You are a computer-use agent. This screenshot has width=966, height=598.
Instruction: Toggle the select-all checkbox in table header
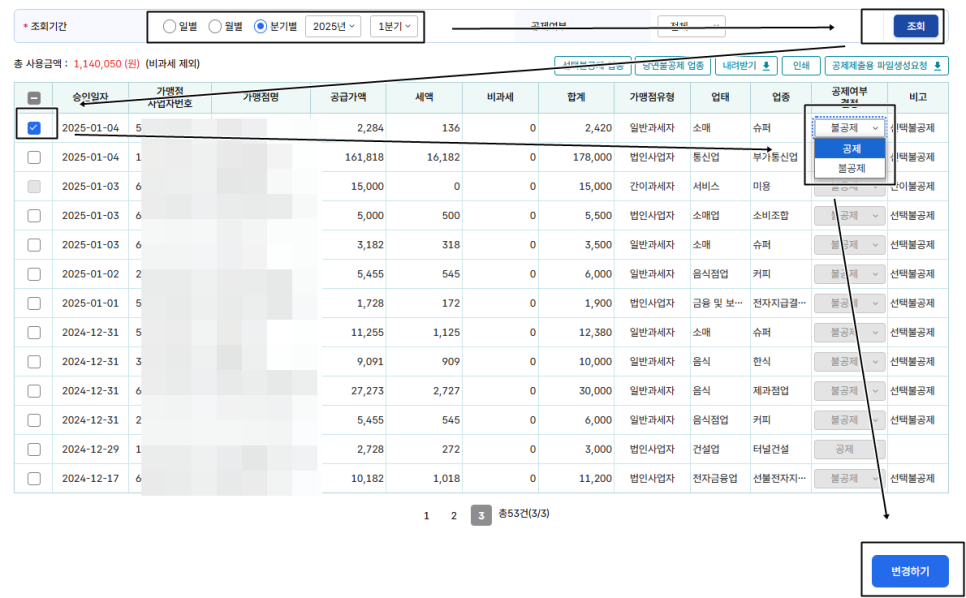[x=34, y=98]
